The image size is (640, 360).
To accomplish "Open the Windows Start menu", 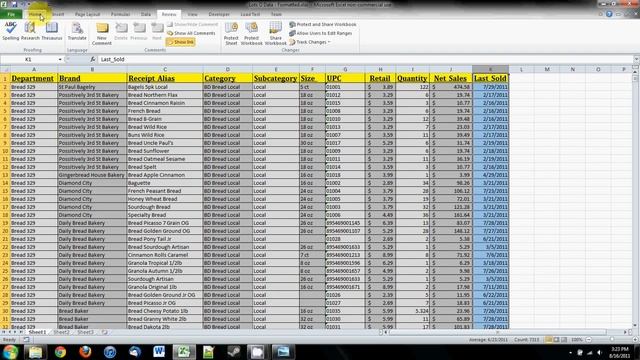I will [x=10, y=352].
